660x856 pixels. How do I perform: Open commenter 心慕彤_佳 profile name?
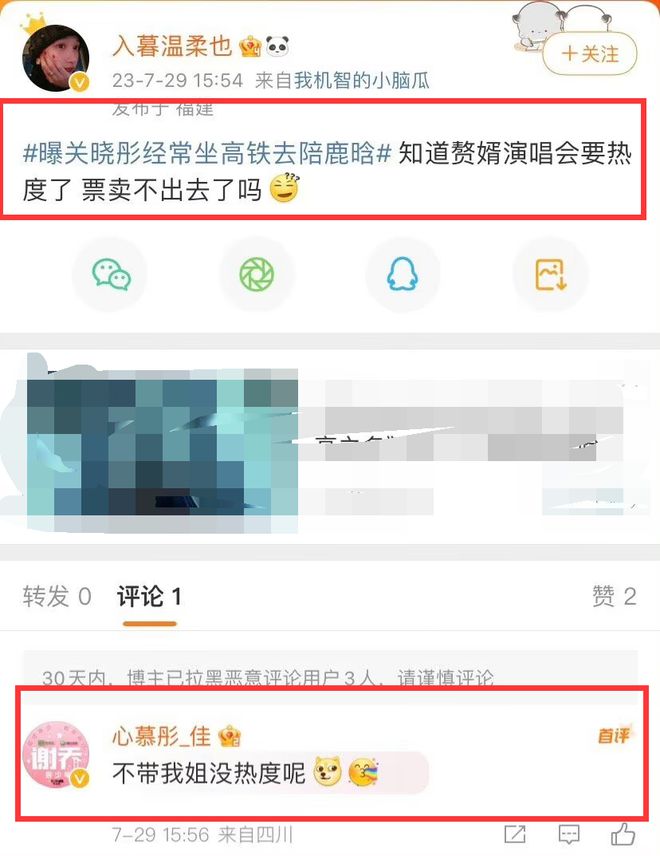[x=162, y=736]
